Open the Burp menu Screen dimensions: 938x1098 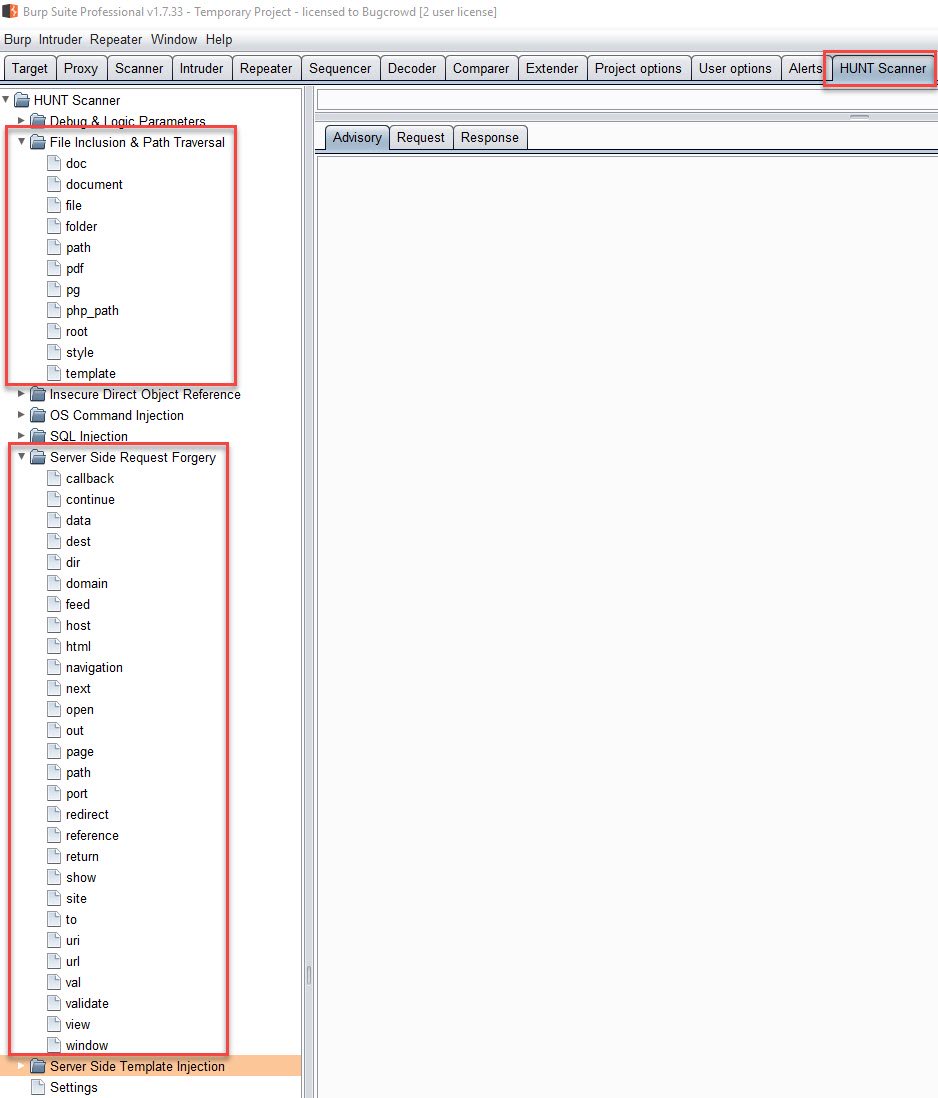tap(18, 39)
